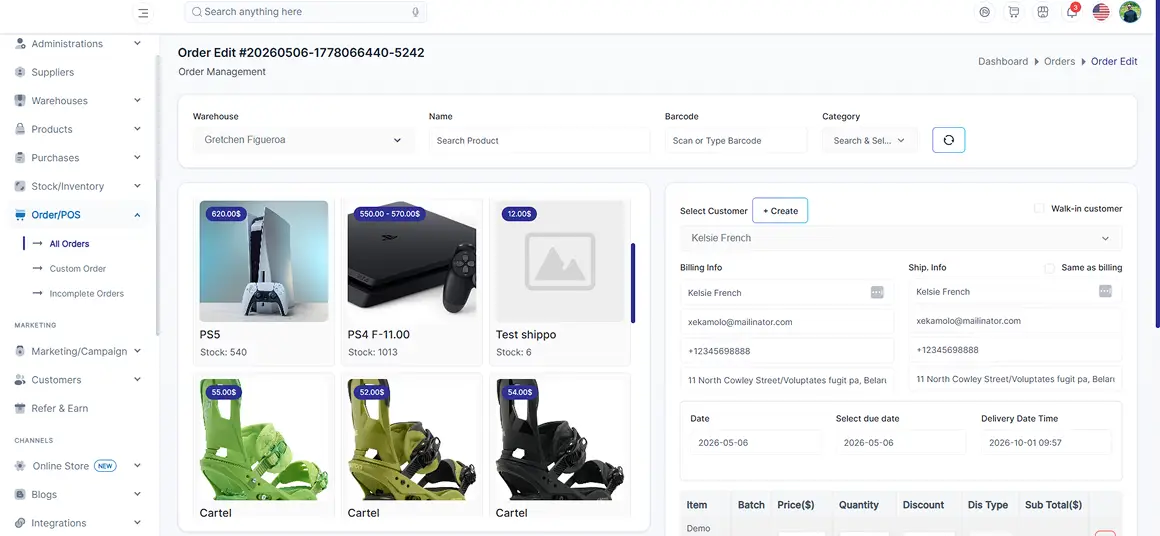Click the Order/POS cart sidebar icon

(21, 215)
